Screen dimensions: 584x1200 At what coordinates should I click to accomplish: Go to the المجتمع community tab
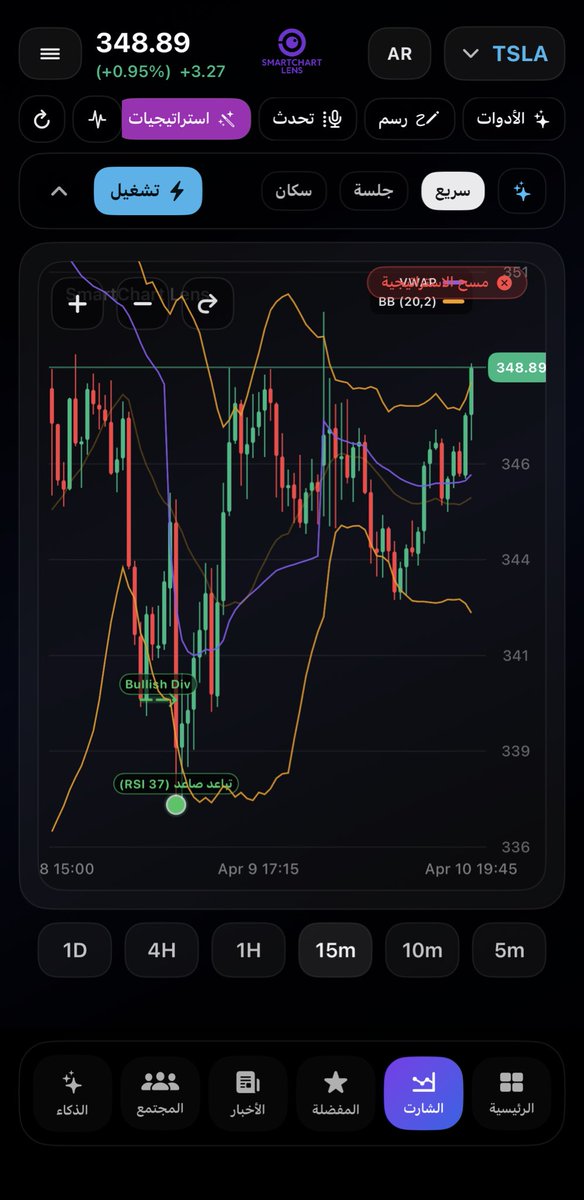(160, 1094)
